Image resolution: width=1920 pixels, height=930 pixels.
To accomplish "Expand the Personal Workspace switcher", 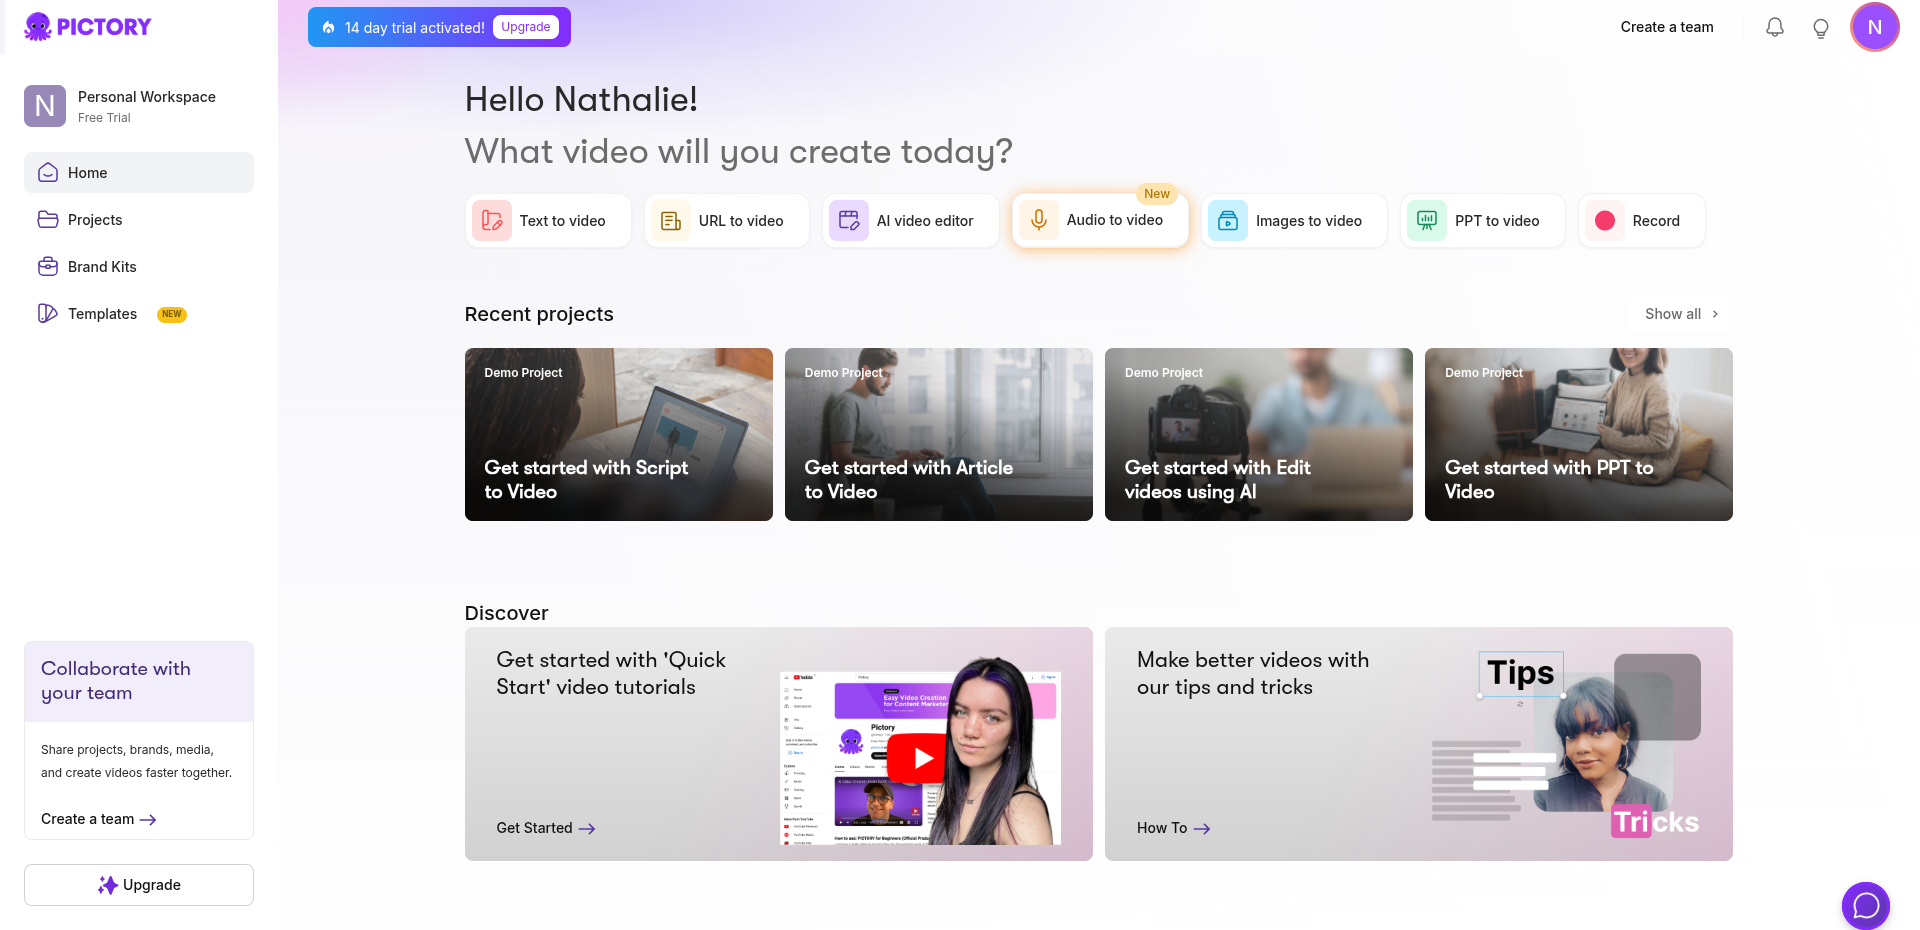I will (x=138, y=106).
